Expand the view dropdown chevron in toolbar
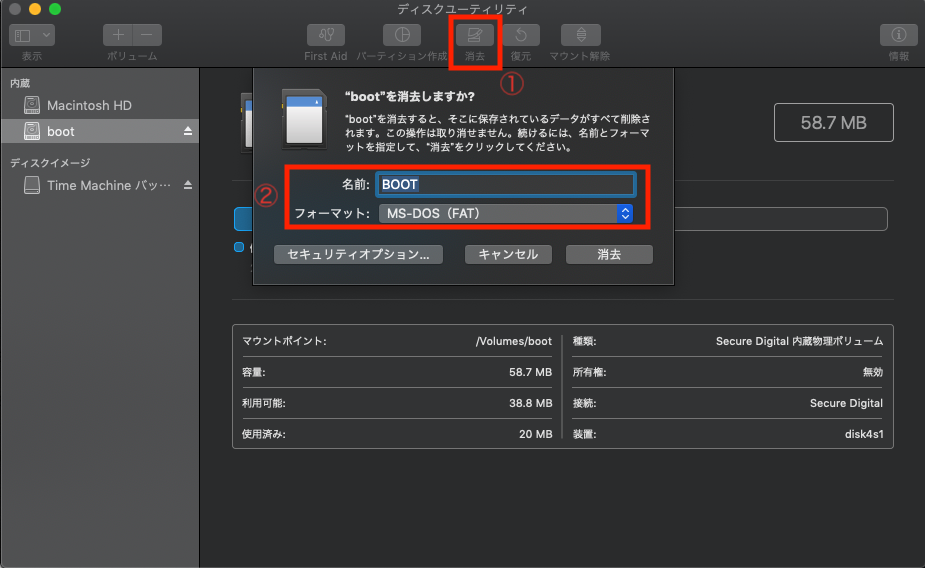This screenshot has height=568, width=925. (47, 35)
